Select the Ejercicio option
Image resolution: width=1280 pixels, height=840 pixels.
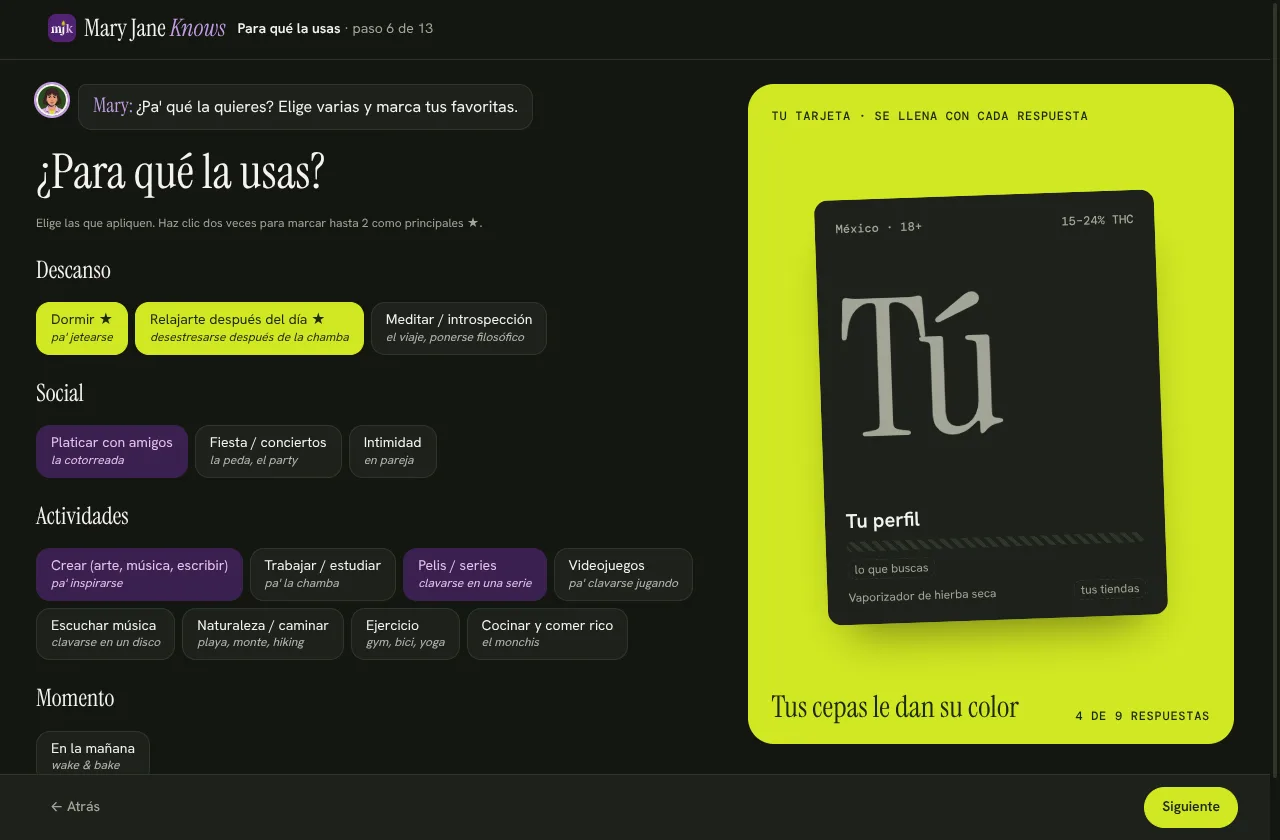(x=405, y=634)
